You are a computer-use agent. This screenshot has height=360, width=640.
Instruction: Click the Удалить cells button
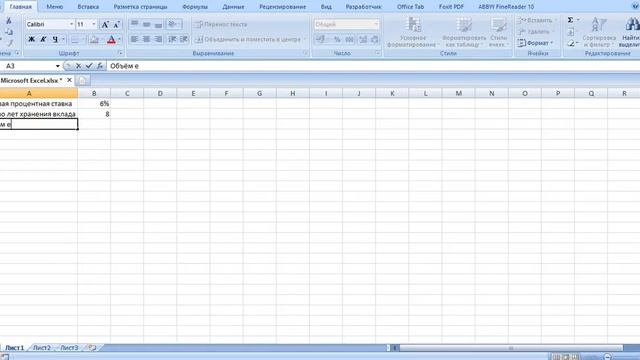click(536, 31)
